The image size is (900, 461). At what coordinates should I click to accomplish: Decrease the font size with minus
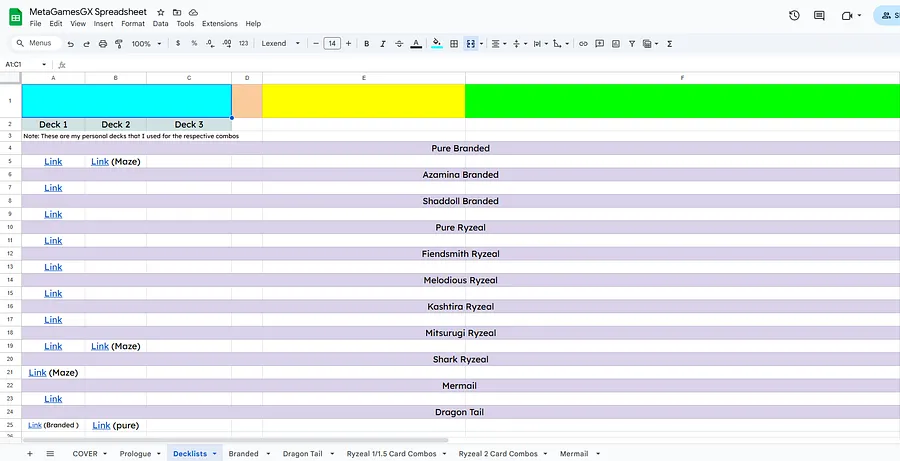(316, 44)
